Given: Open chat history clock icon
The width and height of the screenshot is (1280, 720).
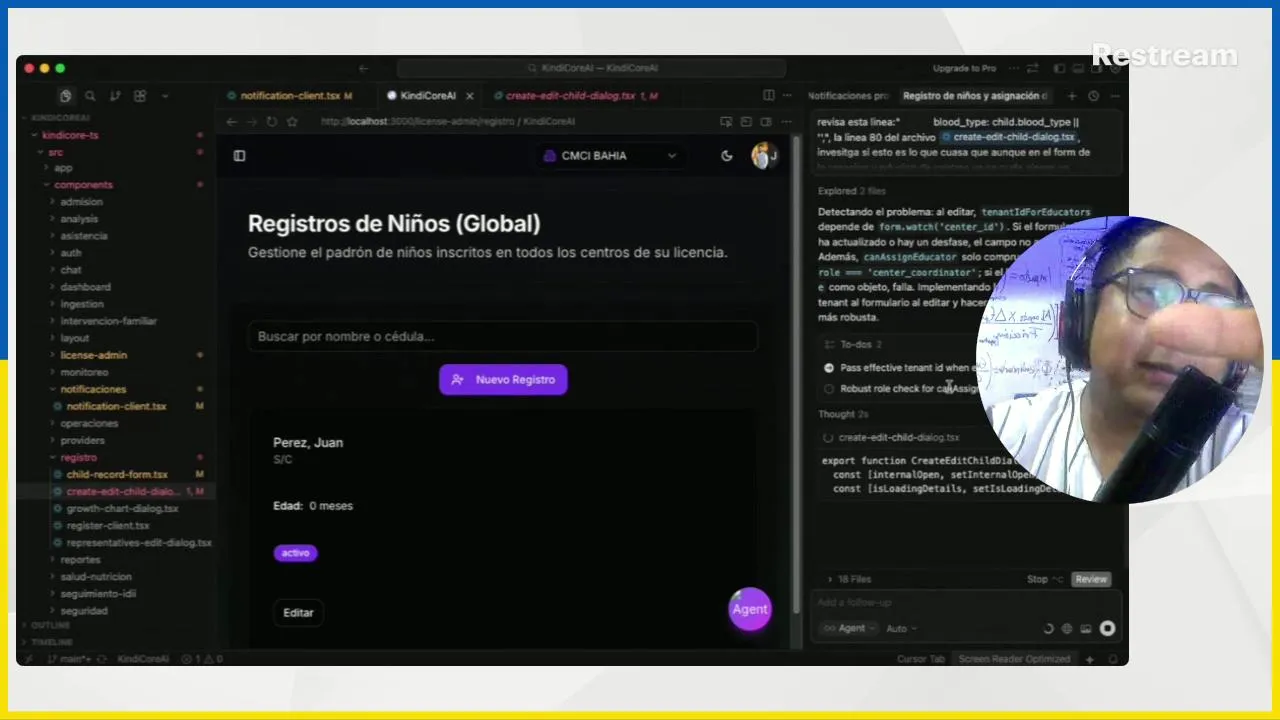Looking at the screenshot, I should (1093, 96).
